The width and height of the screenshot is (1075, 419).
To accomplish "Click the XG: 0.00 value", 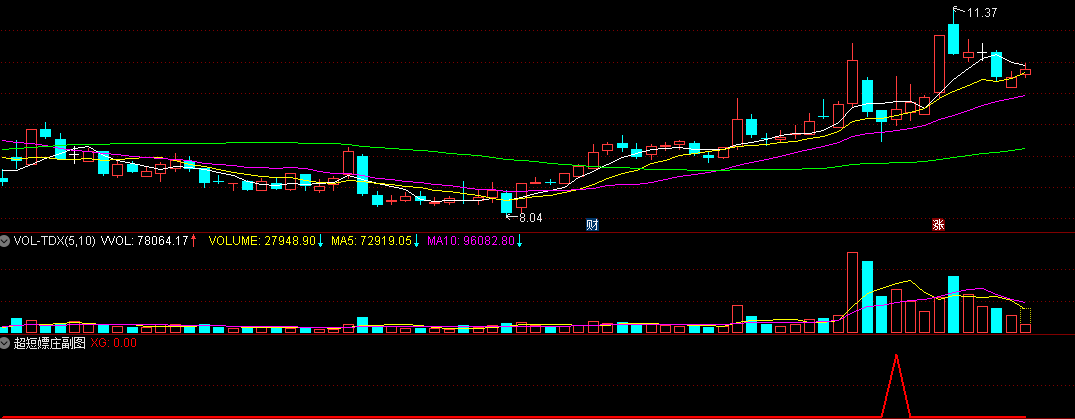I will 113,343.
